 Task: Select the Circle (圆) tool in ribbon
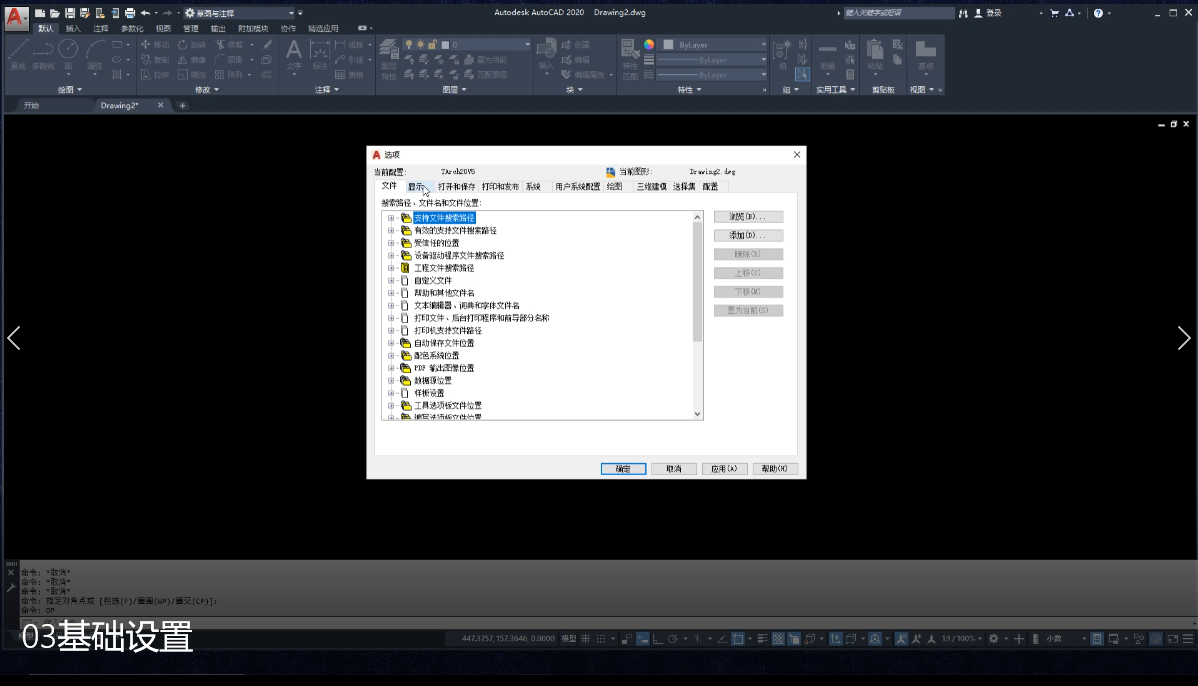click(68, 52)
